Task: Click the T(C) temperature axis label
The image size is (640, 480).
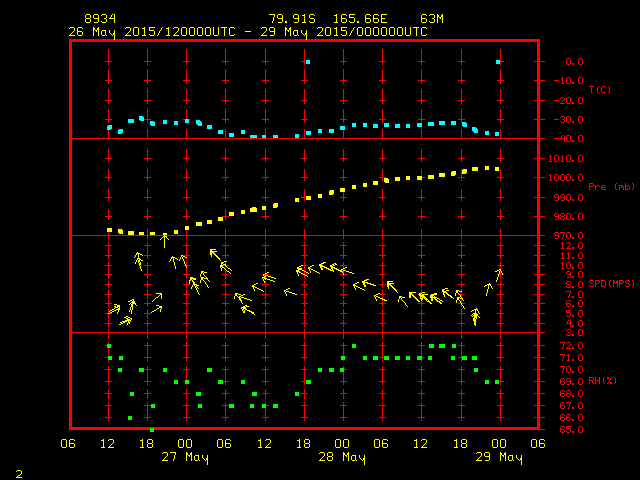Action: (x=600, y=89)
